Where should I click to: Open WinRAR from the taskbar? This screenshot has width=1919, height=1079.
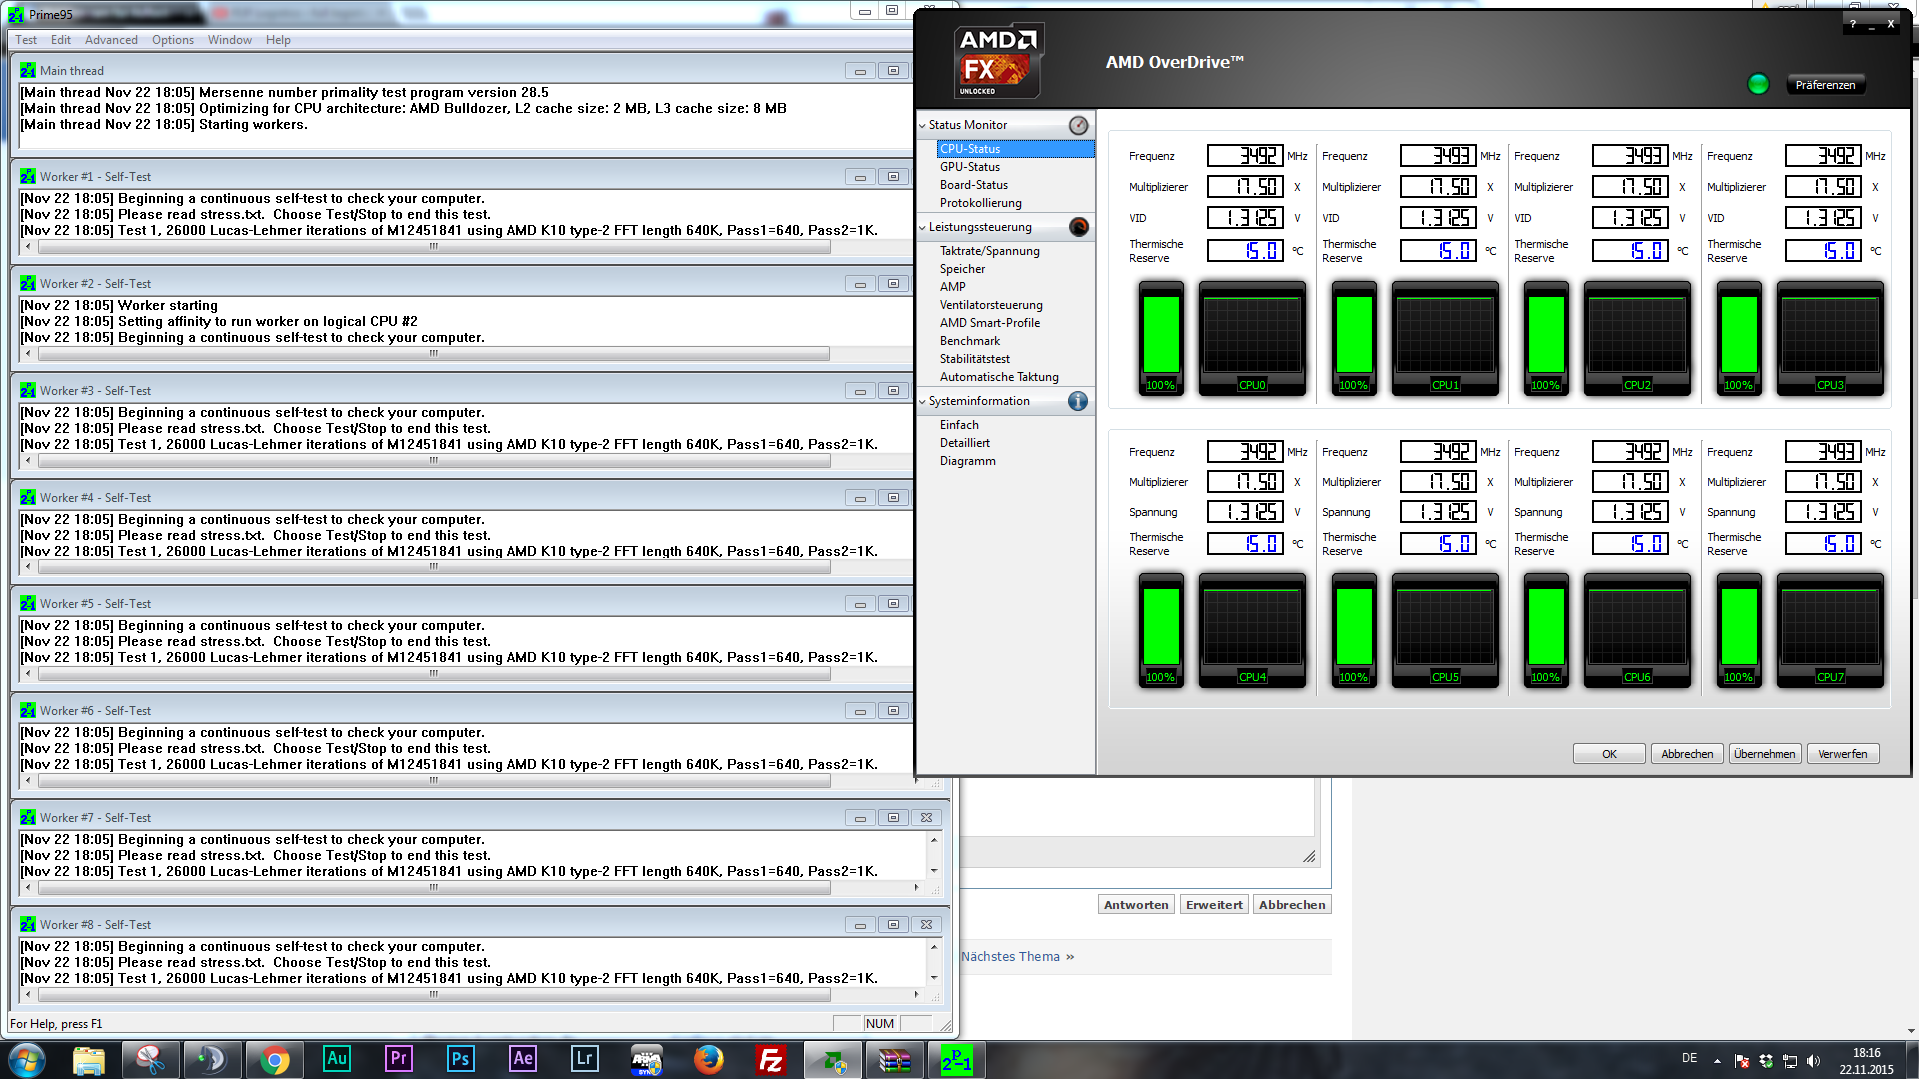[x=895, y=1059]
